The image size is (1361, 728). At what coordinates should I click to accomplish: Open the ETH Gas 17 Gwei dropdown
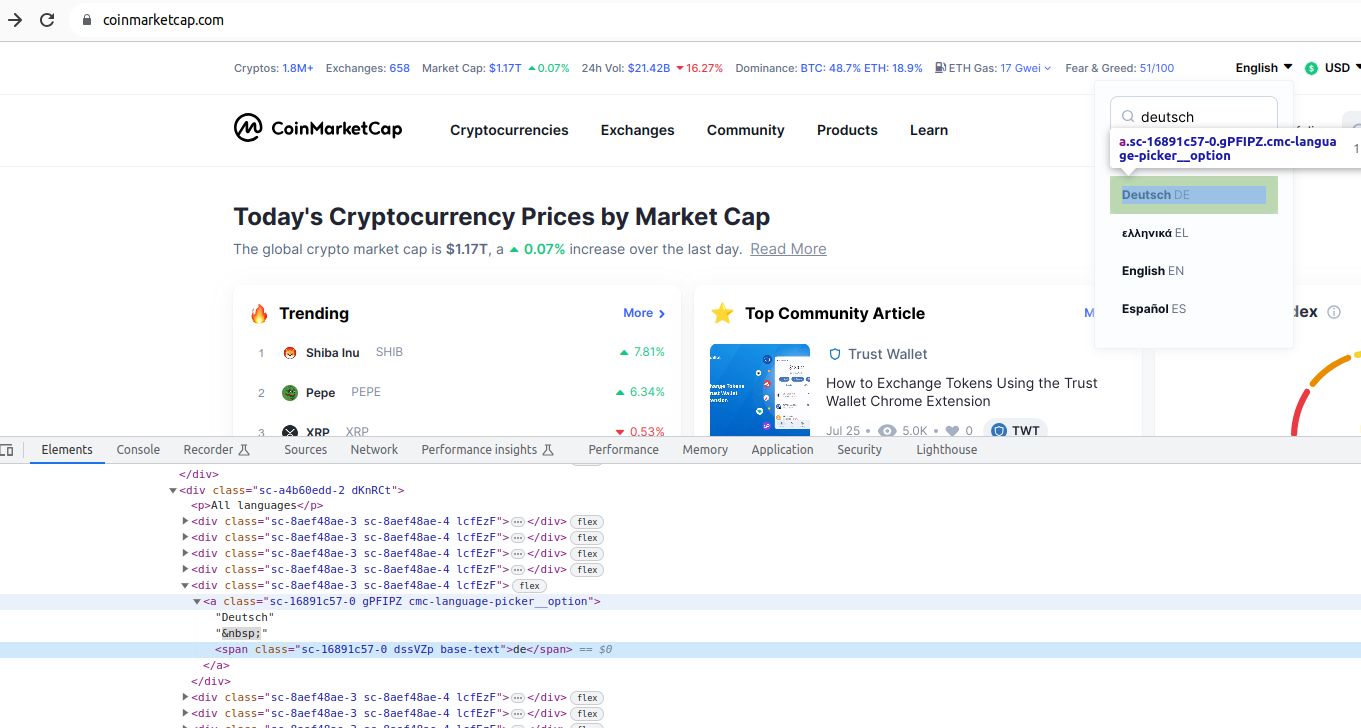pos(1032,68)
